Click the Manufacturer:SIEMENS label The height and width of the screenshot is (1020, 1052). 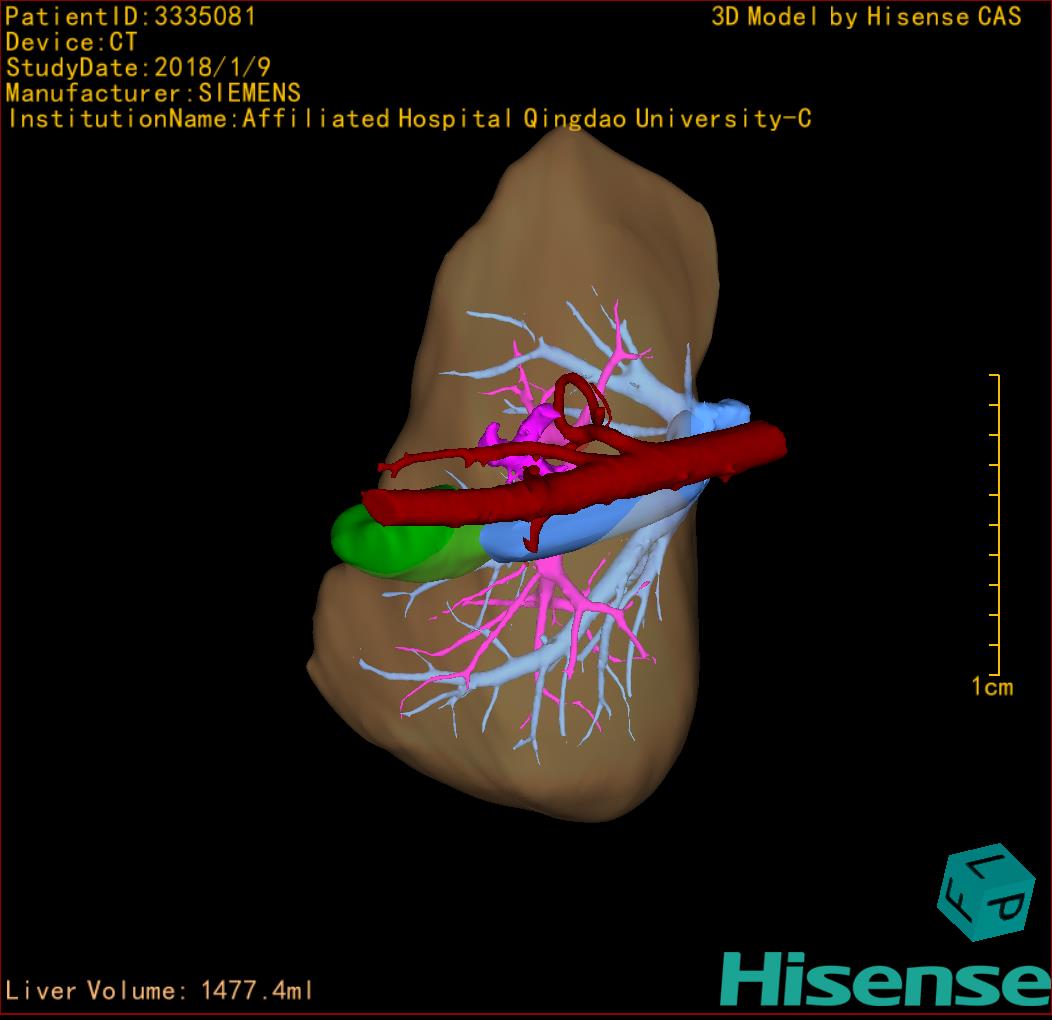(x=153, y=93)
